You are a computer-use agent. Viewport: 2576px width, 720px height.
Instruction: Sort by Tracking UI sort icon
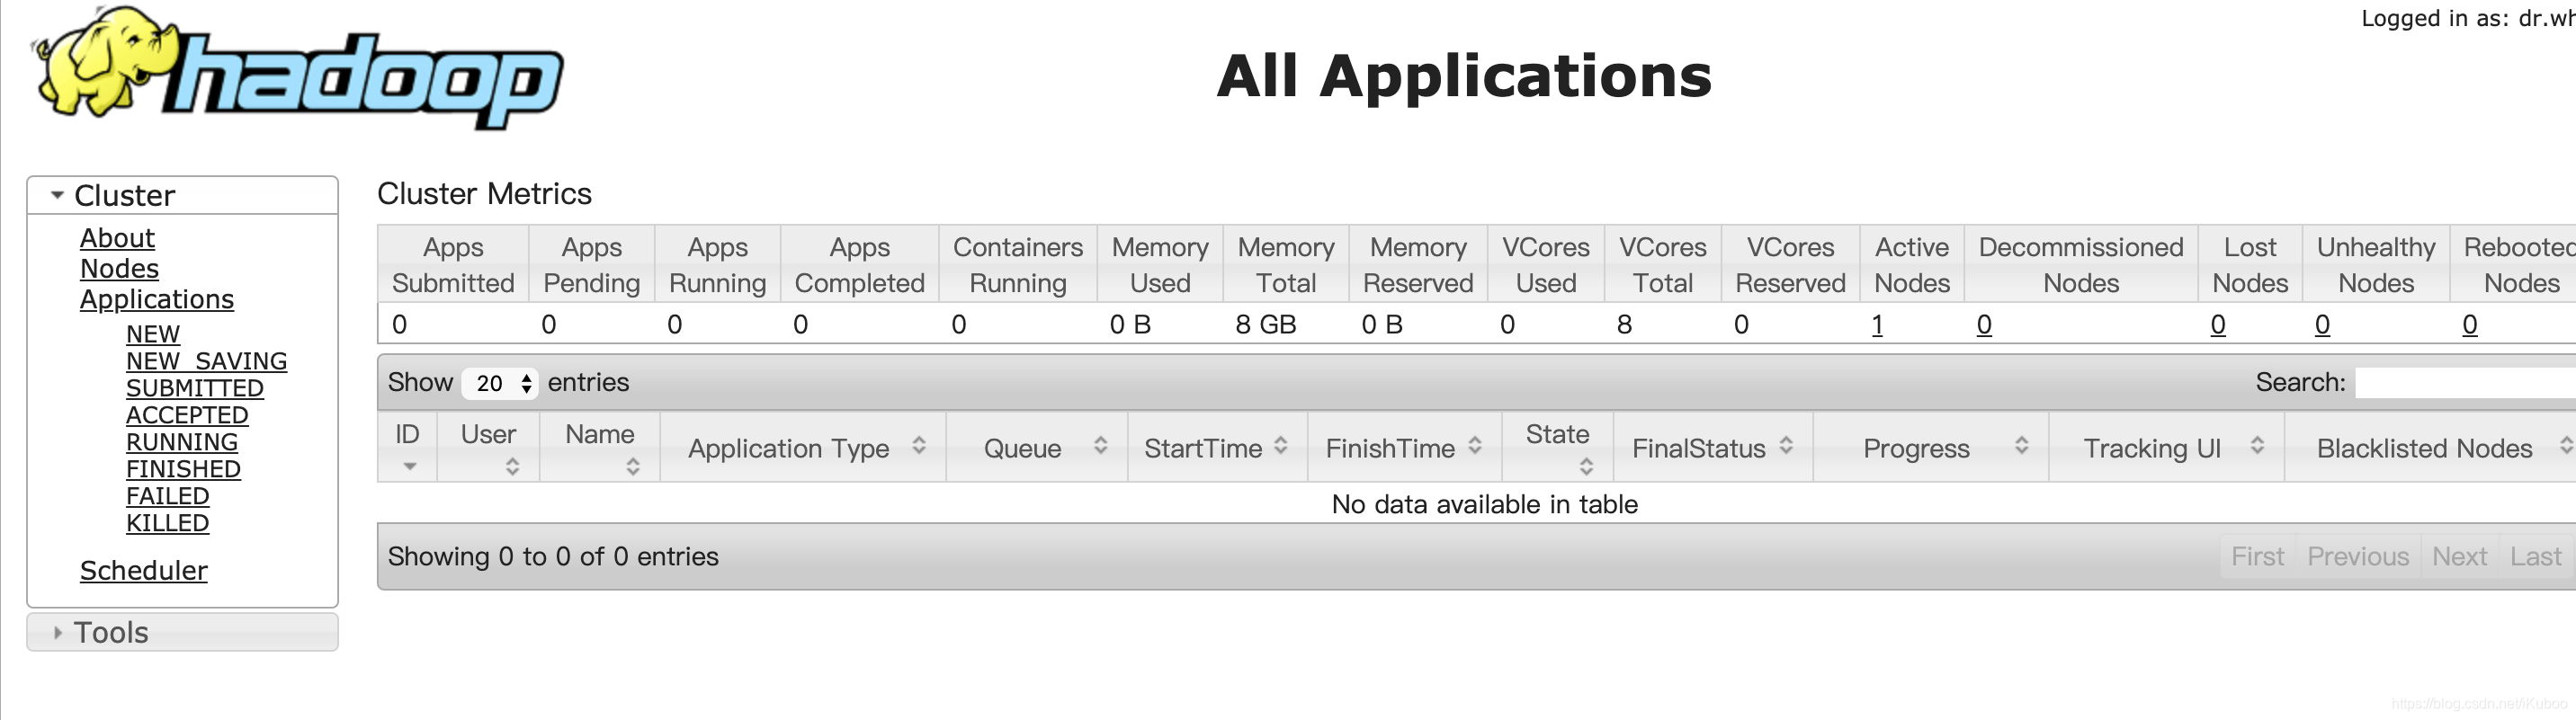pos(2257,446)
